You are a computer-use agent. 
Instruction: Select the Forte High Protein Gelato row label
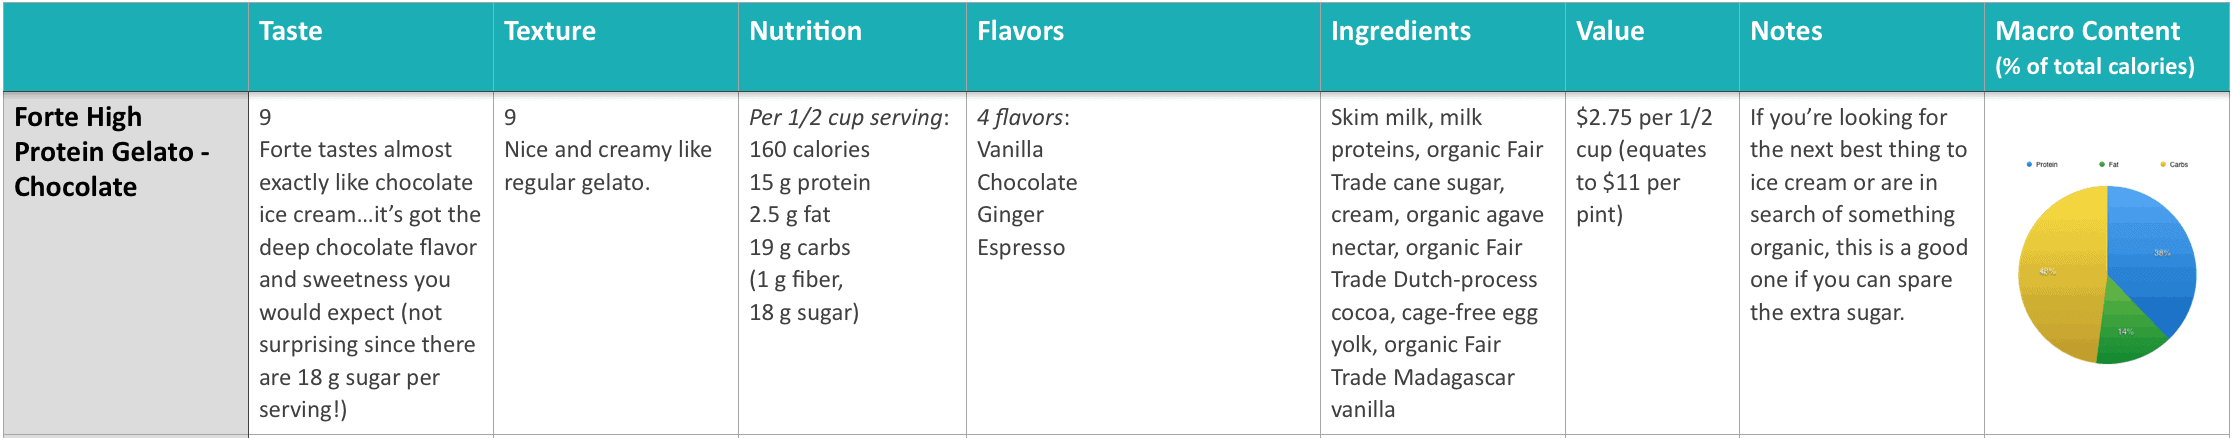pyautogui.click(x=112, y=152)
